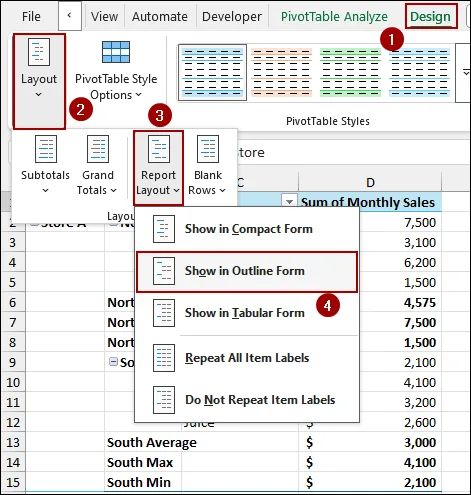Click the Grand Totals icon

point(98,149)
